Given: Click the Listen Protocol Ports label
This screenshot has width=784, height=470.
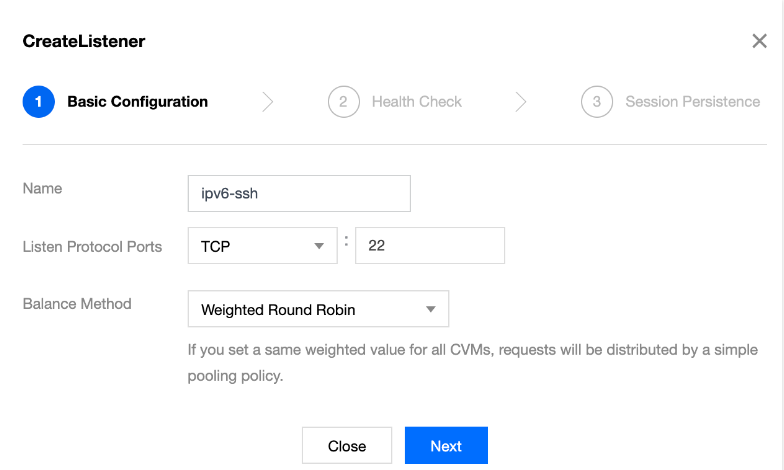Looking at the screenshot, I should tap(92, 246).
